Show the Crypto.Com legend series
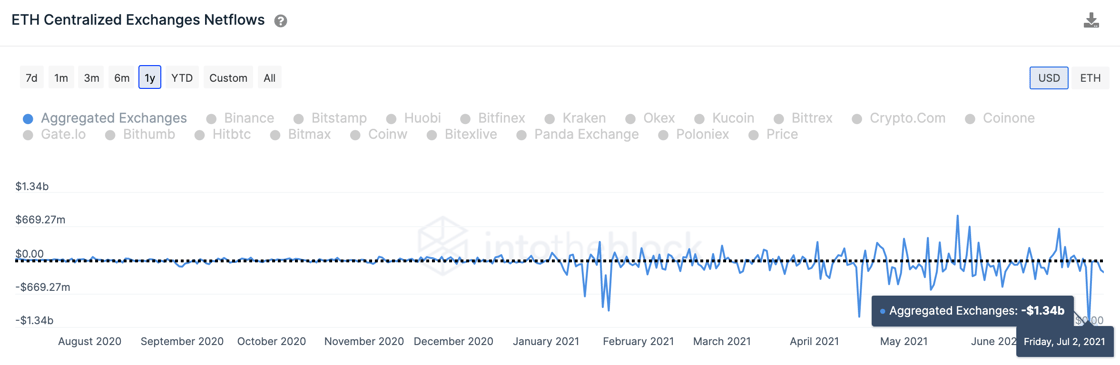 pyautogui.click(x=899, y=118)
